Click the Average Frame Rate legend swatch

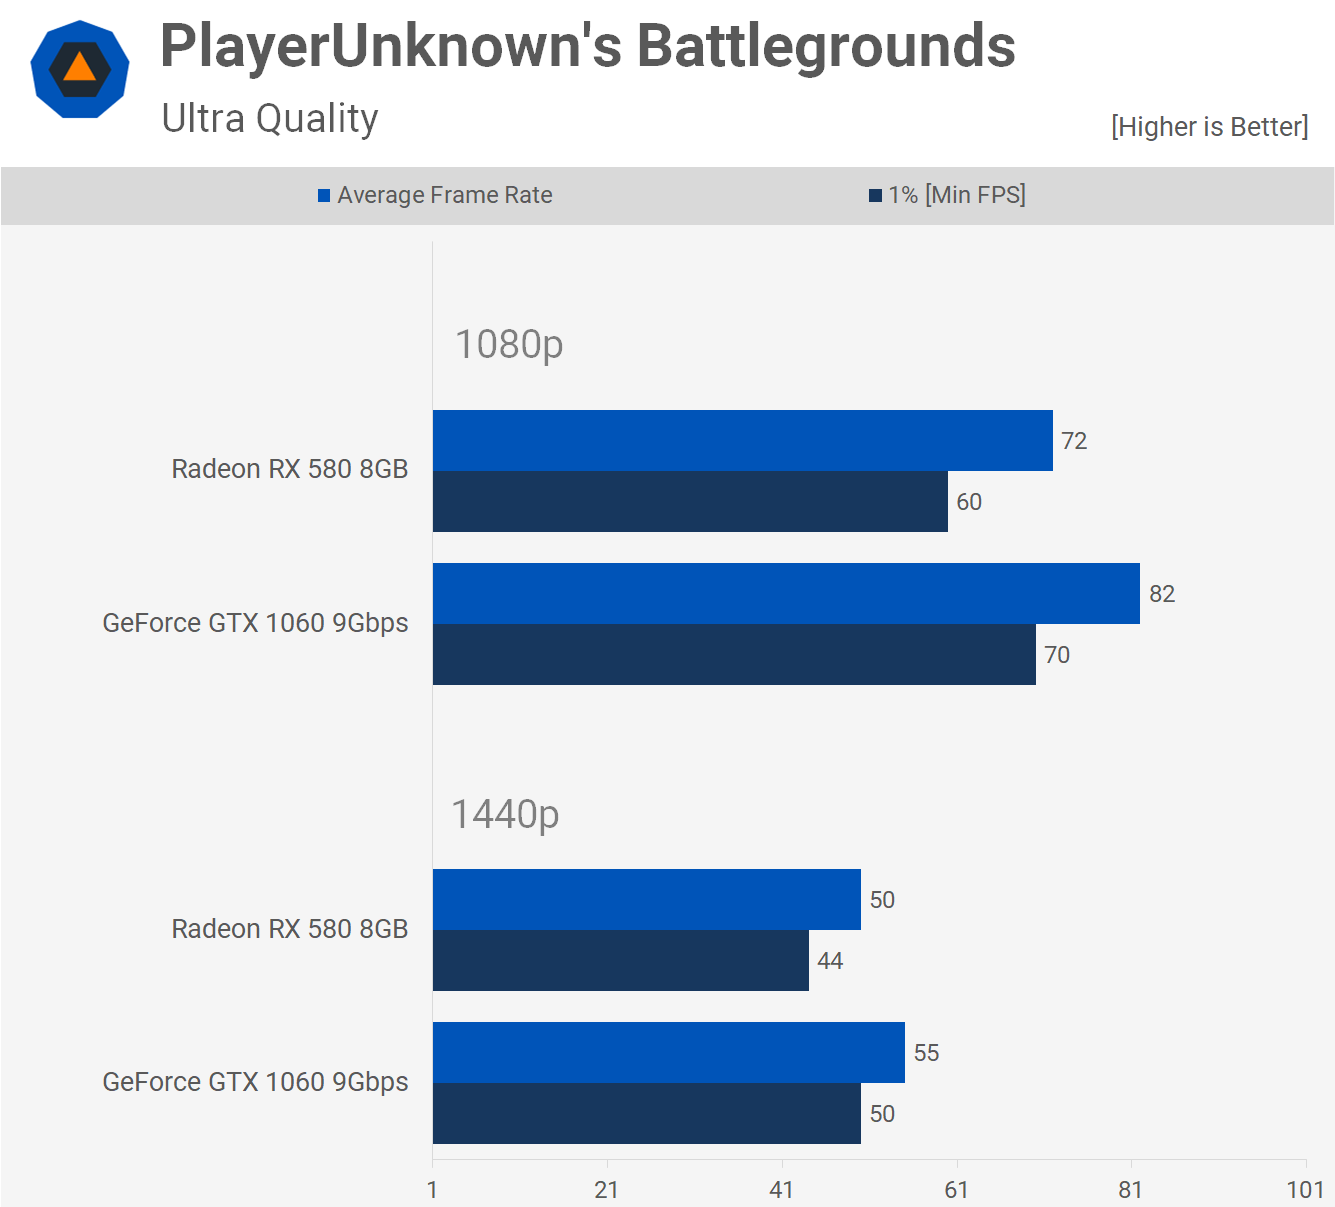coord(324,196)
